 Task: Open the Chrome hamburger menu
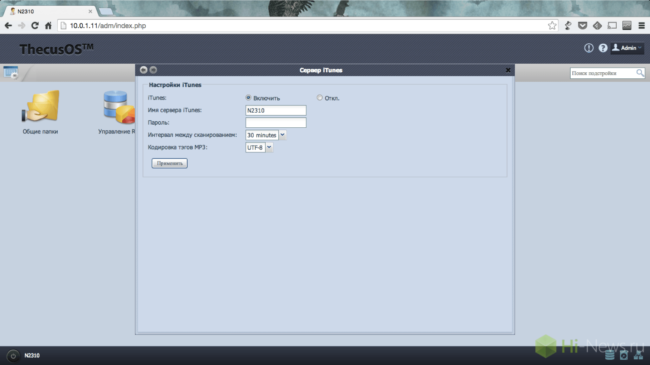tap(642, 26)
